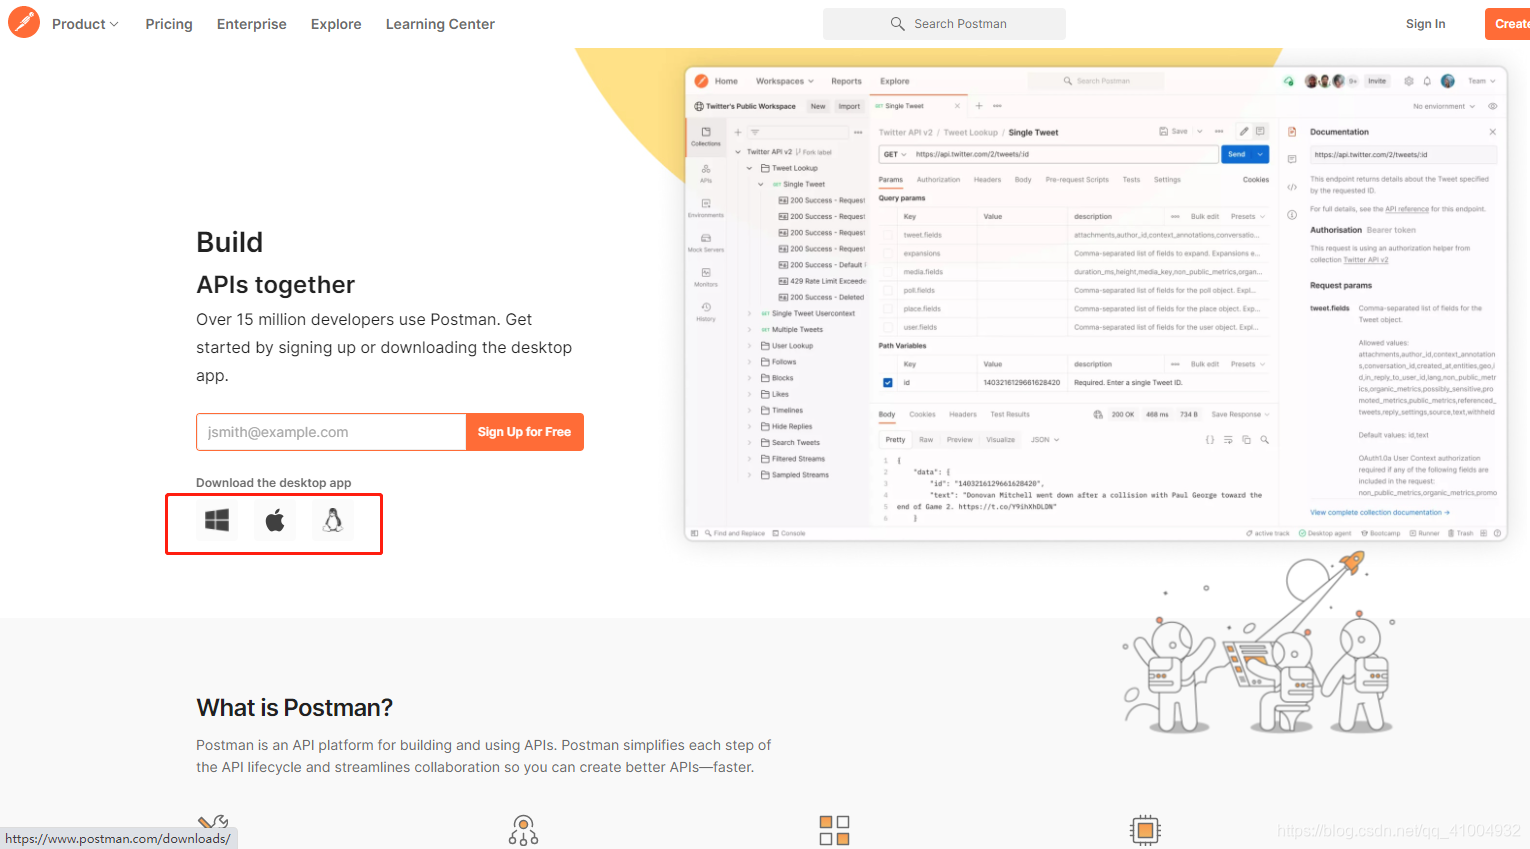
Task: Switch to the Authorization request tab
Action: click(938, 180)
